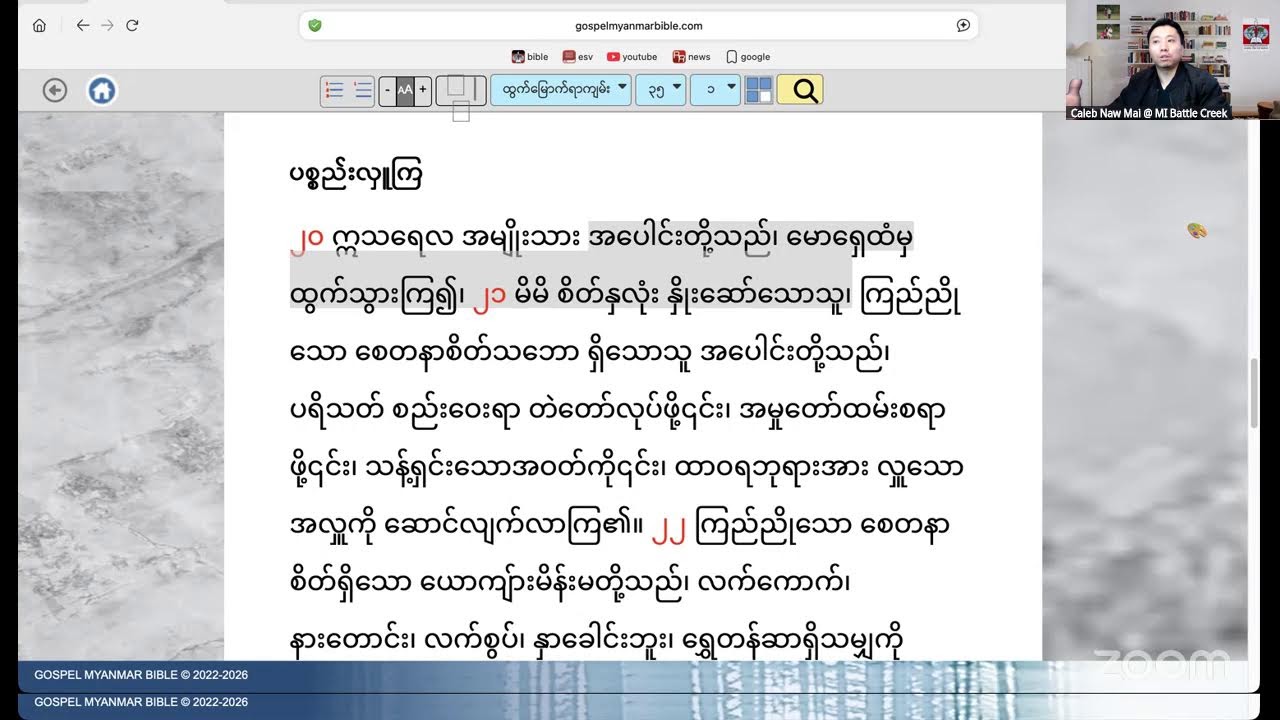The image size is (1280, 720).
Task: Click the small paint palette icon at right
Action: click(1197, 231)
